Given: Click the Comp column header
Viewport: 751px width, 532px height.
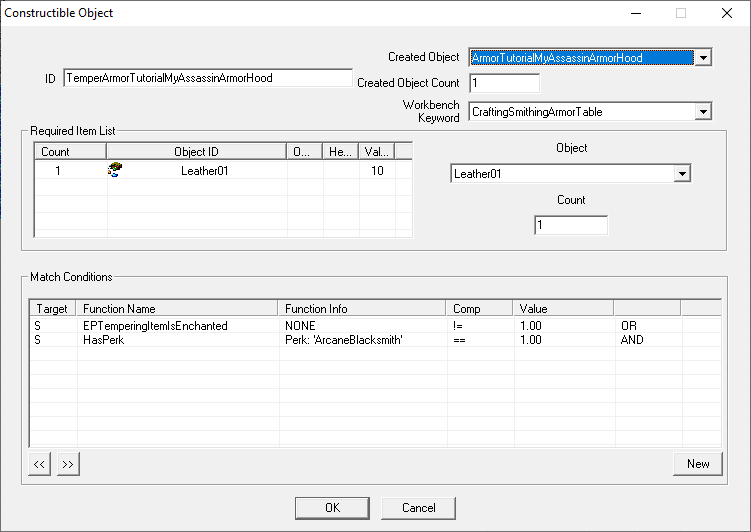Looking at the screenshot, I should pyautogui.click(x=479, y=308).
